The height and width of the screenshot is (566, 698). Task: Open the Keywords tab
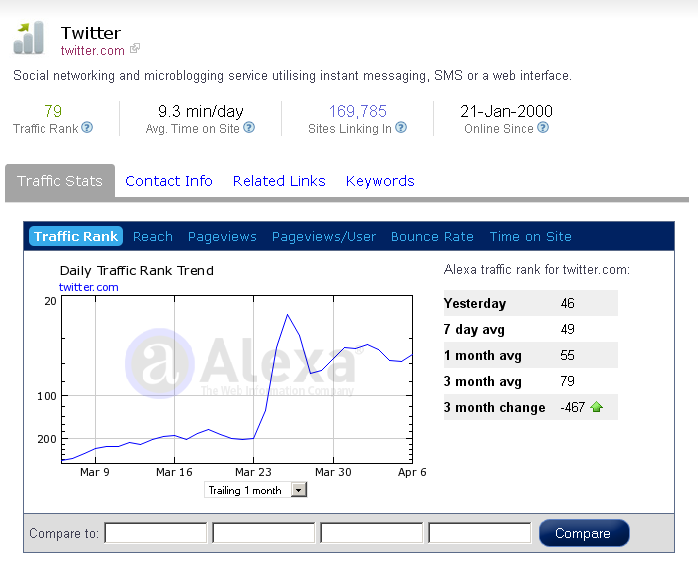(380, 181)
